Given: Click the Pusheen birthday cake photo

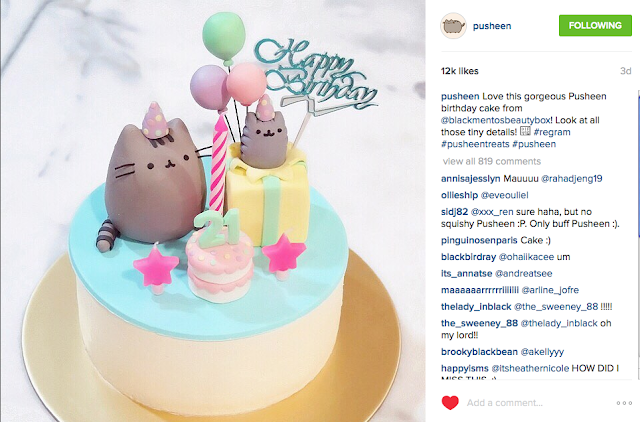Looking at the screenshot, I should [x=213, y=211].
